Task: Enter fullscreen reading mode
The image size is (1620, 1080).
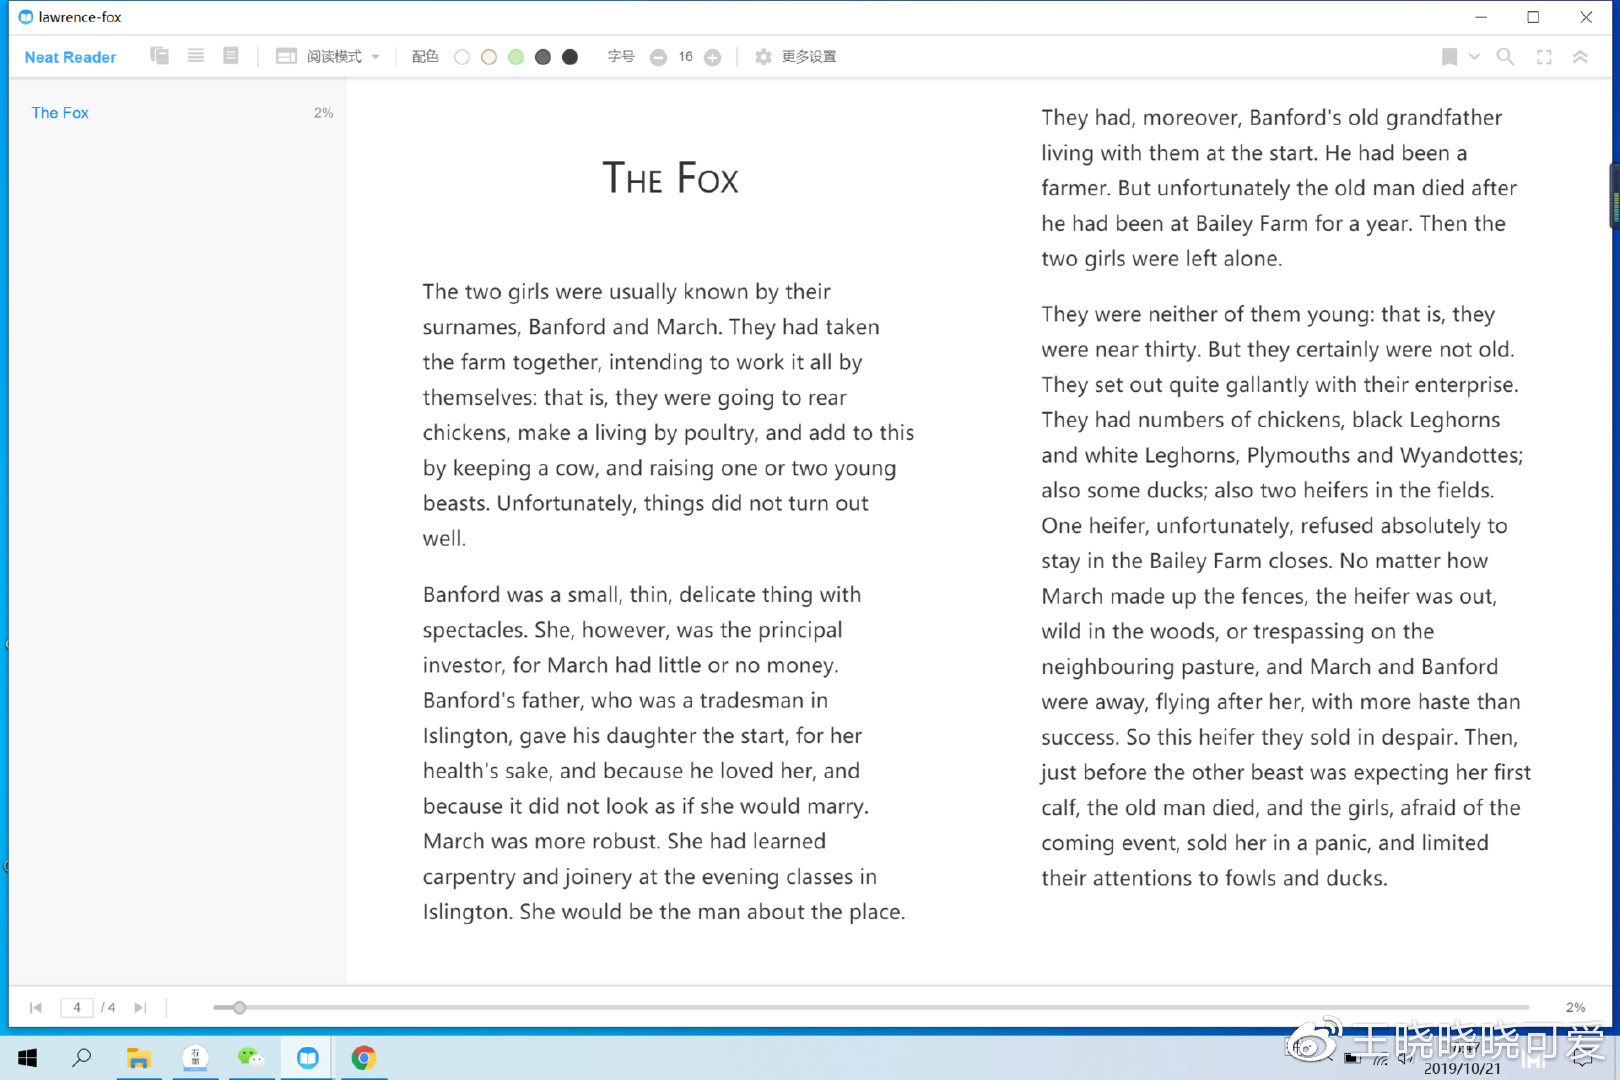Action: pos(1544,57)
